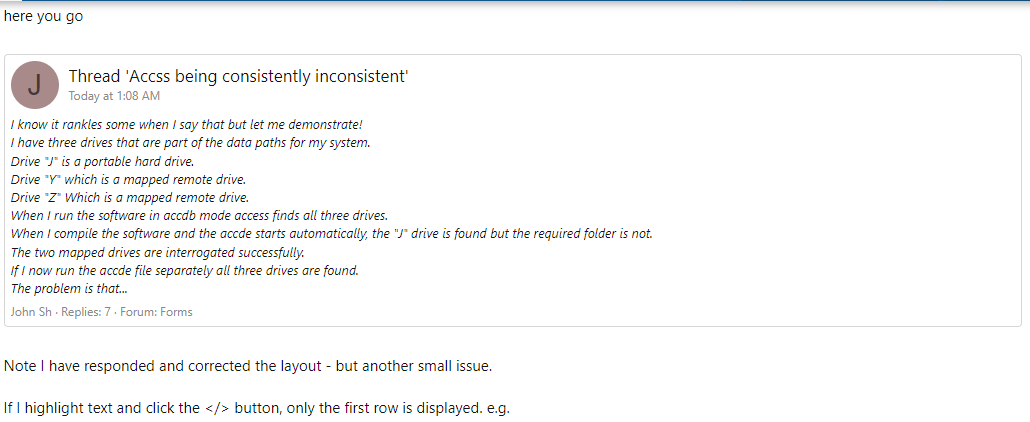Click the Drive "Y" mapped remote drive line
1030x422 pixels.
(130, 179)
